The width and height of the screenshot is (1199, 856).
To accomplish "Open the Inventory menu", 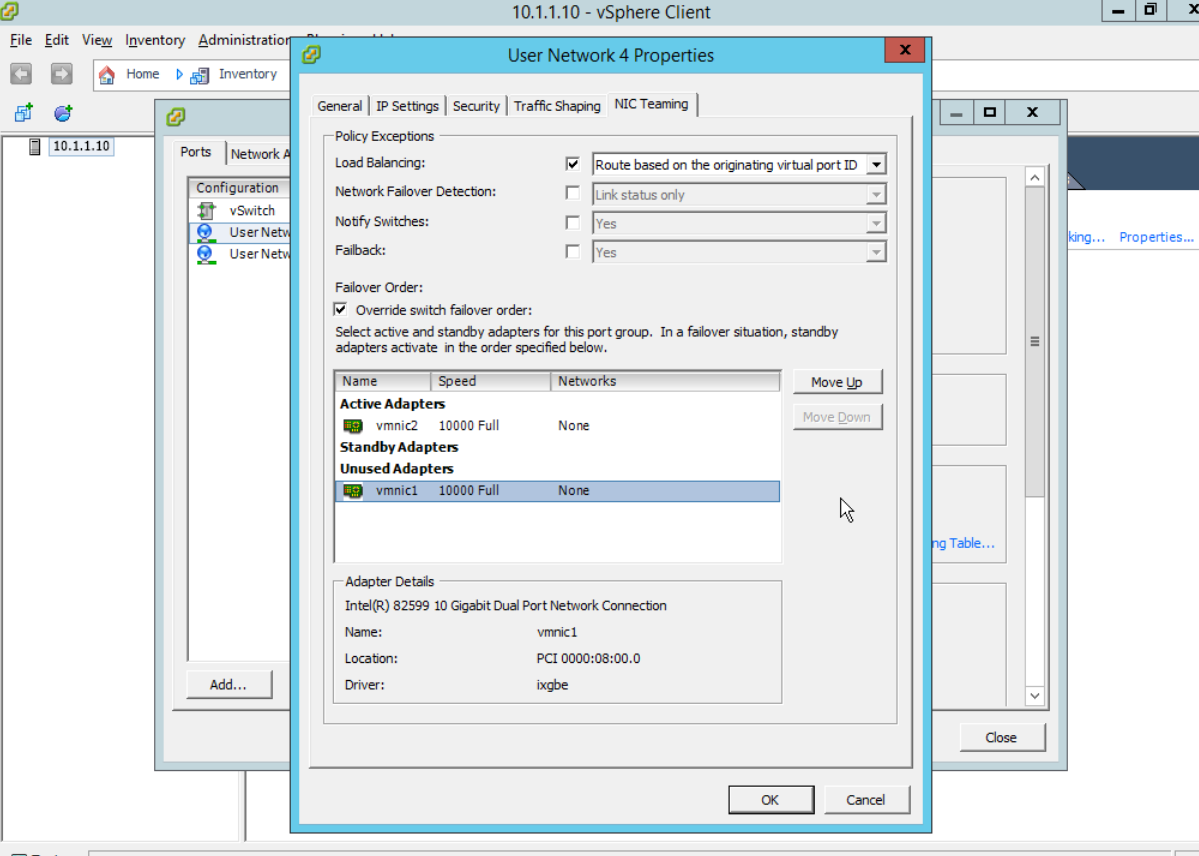I will (x=155, y=40).
